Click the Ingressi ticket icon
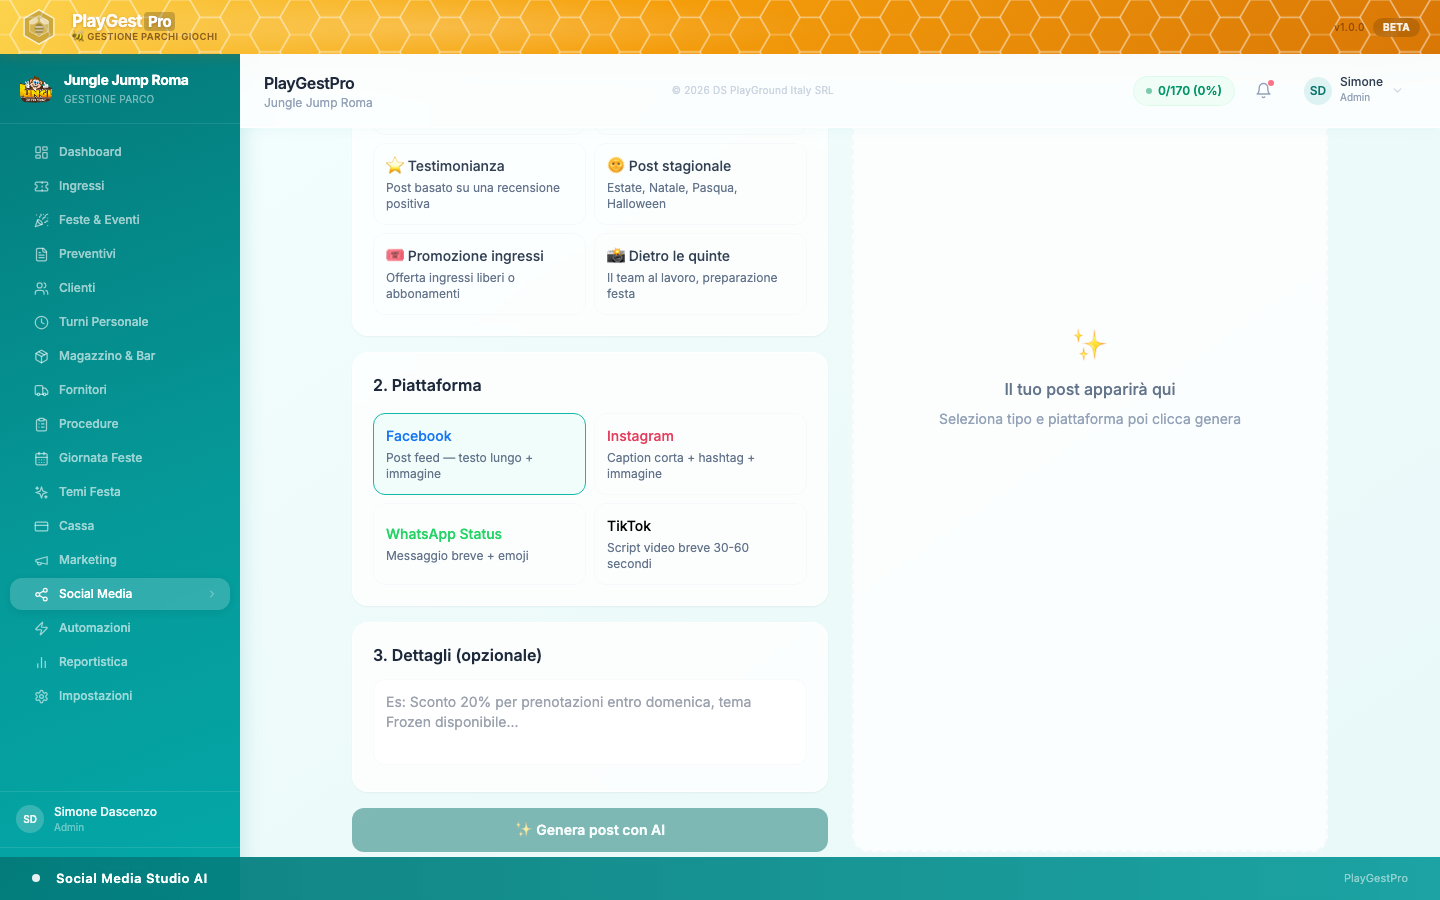Image resolution: width=1440 pixels, height=900 pixels. pyautogui.click(x=41, y=186)
